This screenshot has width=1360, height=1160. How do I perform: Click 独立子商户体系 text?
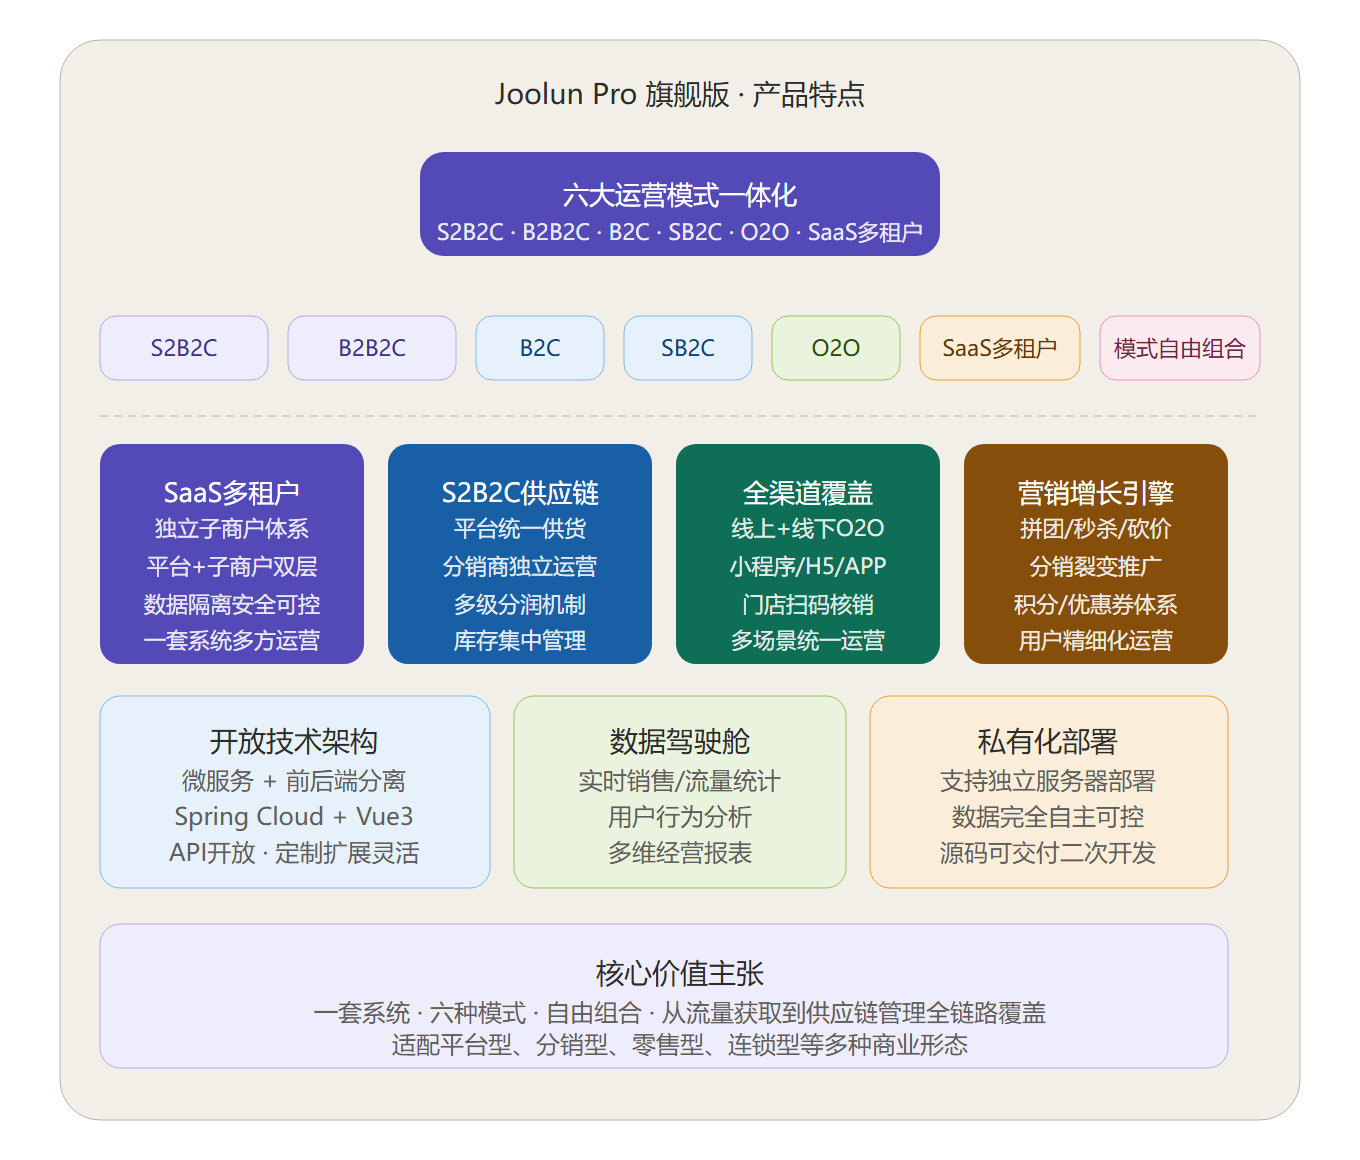pos(232,529)
